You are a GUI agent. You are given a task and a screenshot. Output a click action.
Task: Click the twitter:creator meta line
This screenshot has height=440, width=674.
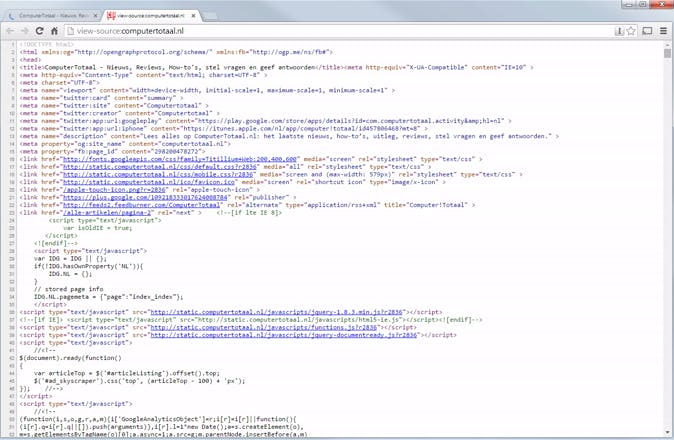pos(119,113)
